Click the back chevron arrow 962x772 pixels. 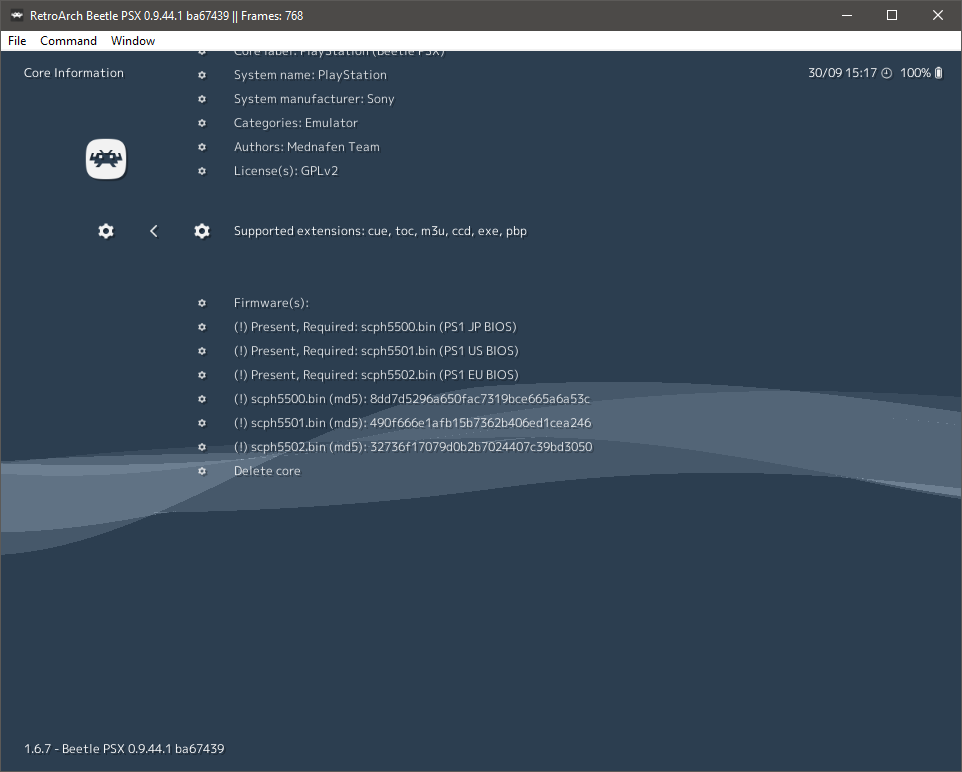coord(153,231)
